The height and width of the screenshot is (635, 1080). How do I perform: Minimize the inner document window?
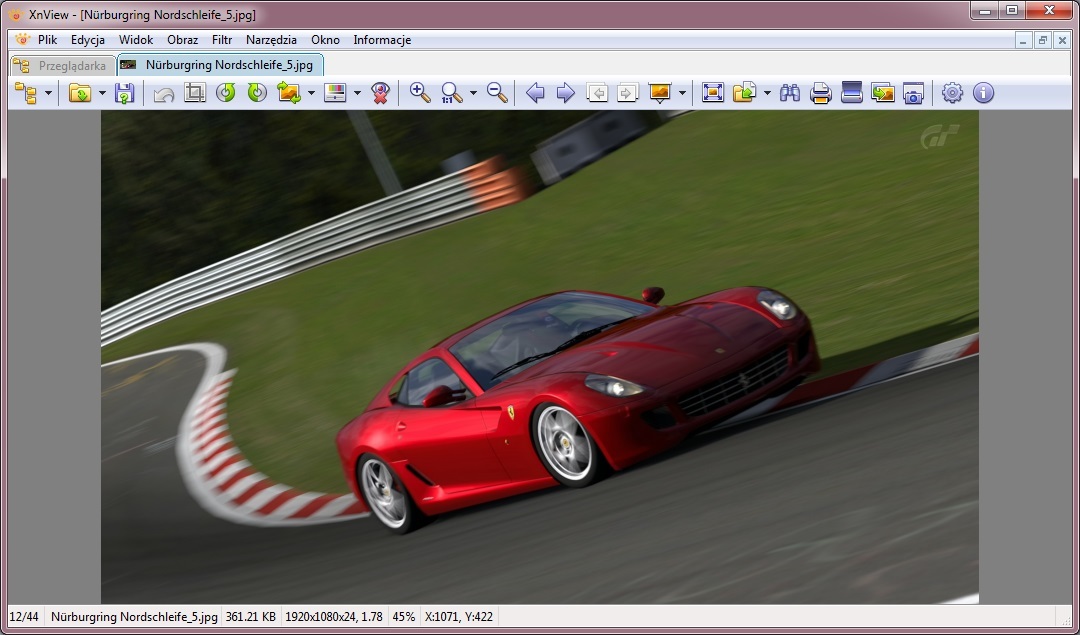tap(1024, 41)
